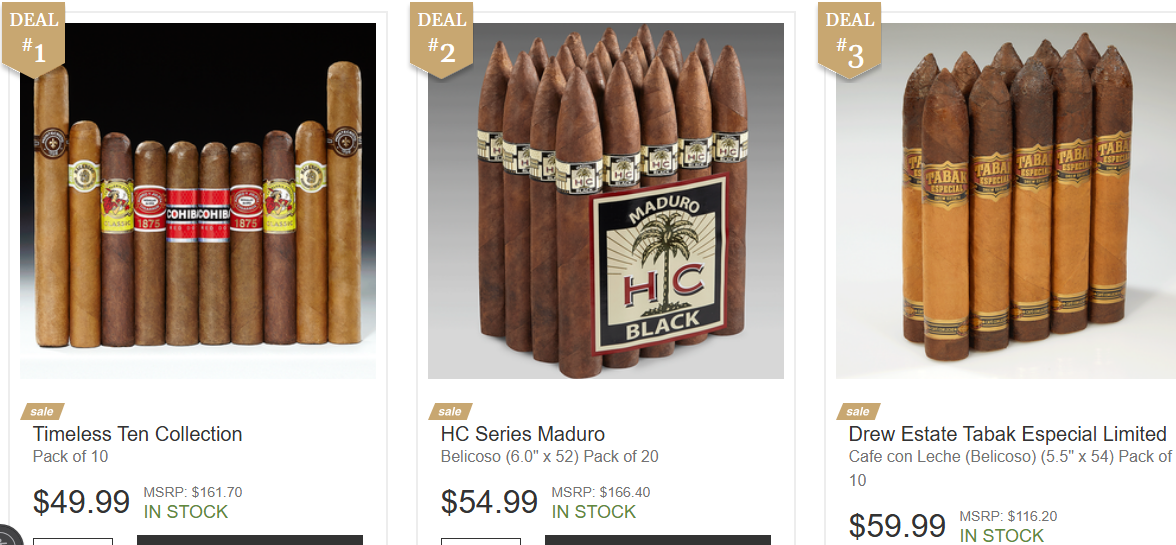
Task: Click the Deal #1 ribbon badge
Action: click(x=34, y=37)
